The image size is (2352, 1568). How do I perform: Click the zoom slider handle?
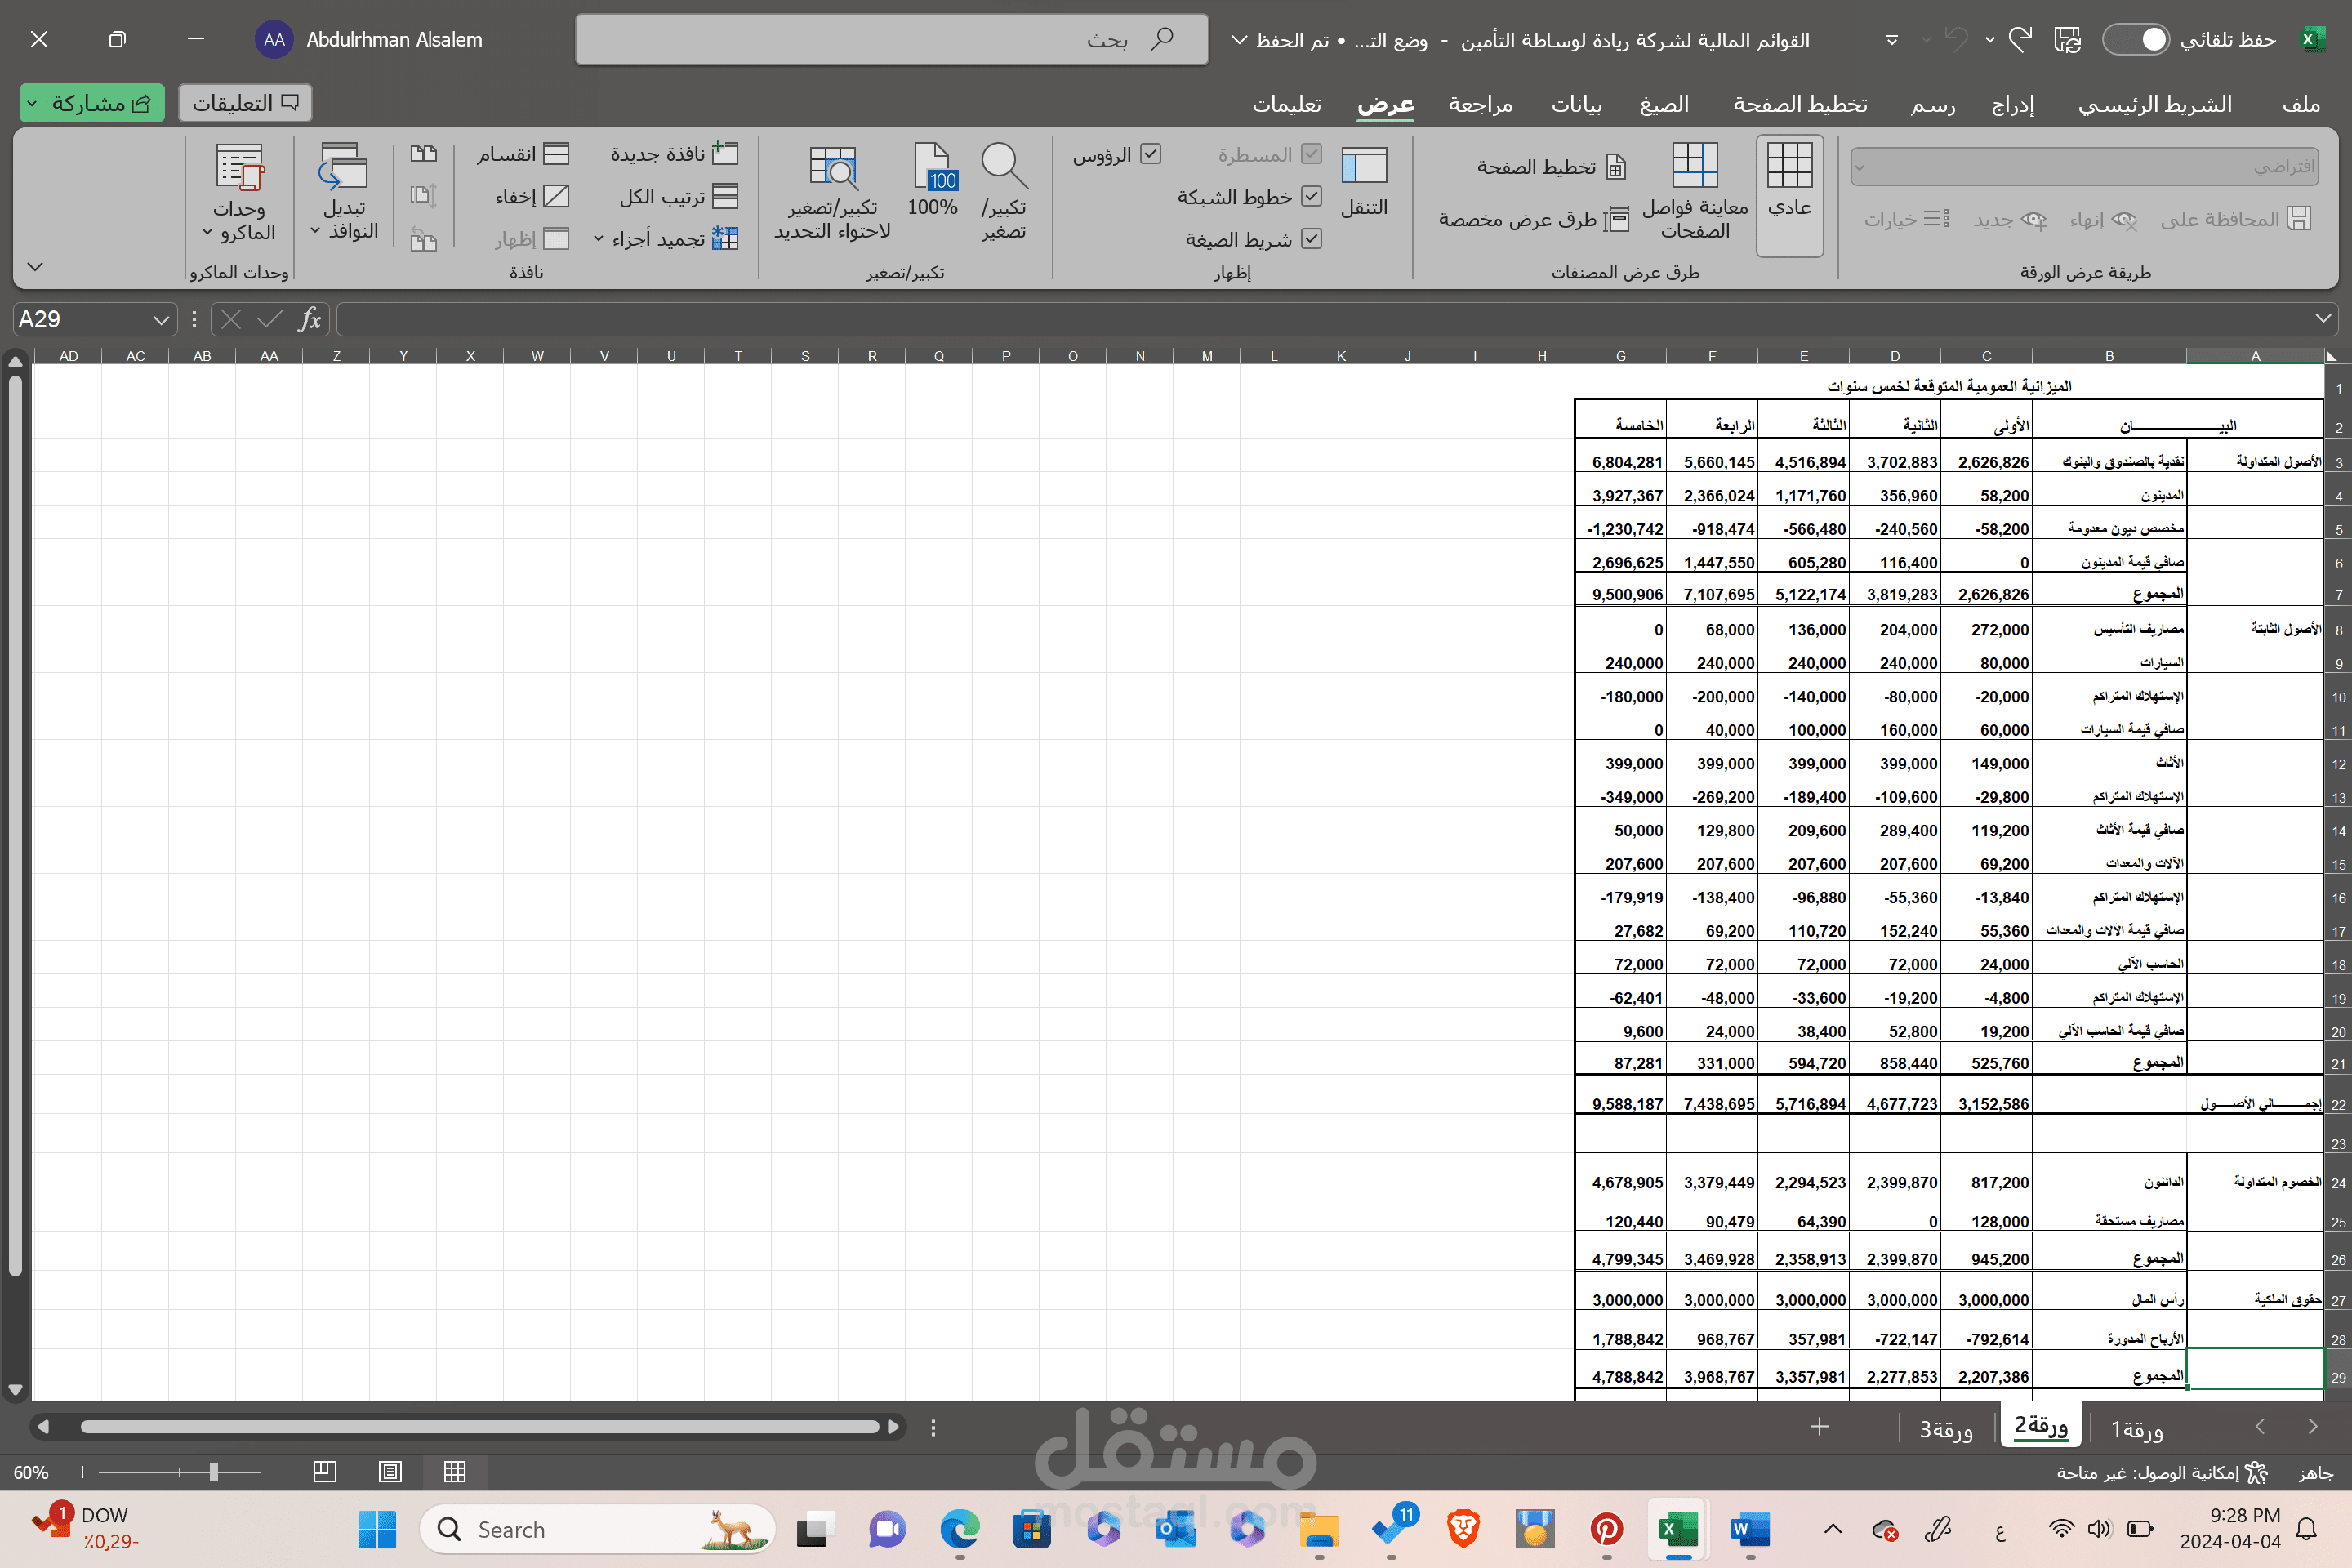pyautogui.click(x=213, y=1472)
